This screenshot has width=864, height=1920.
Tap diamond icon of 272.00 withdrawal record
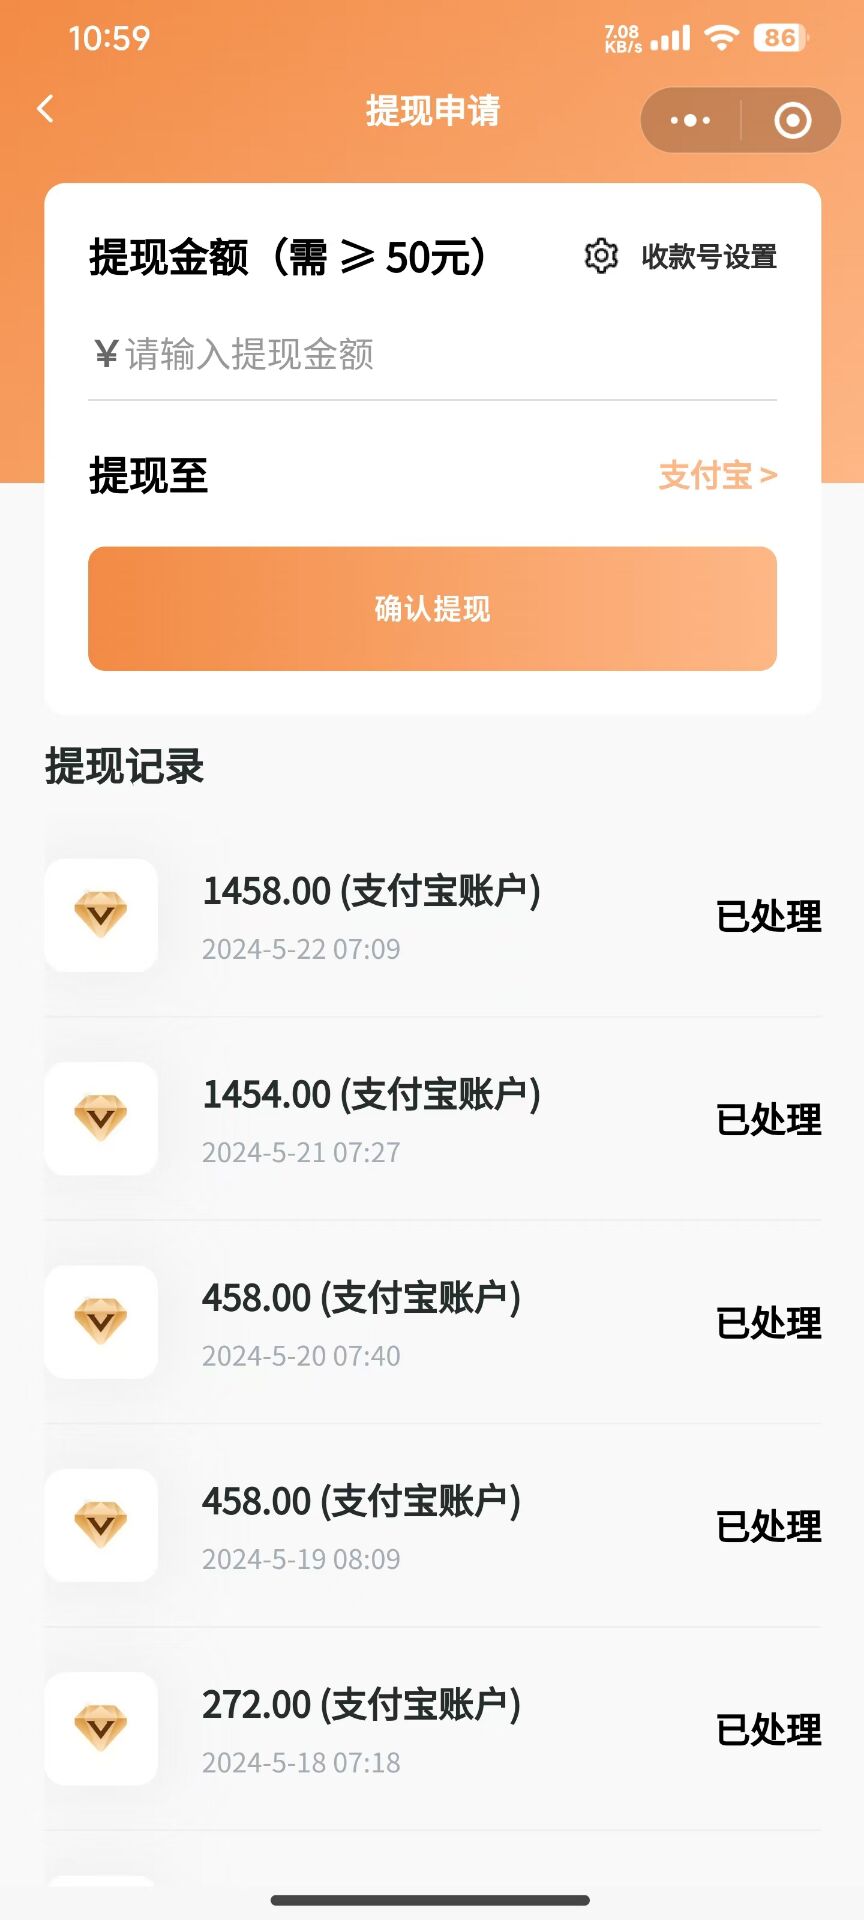[x=101, y=1728]
